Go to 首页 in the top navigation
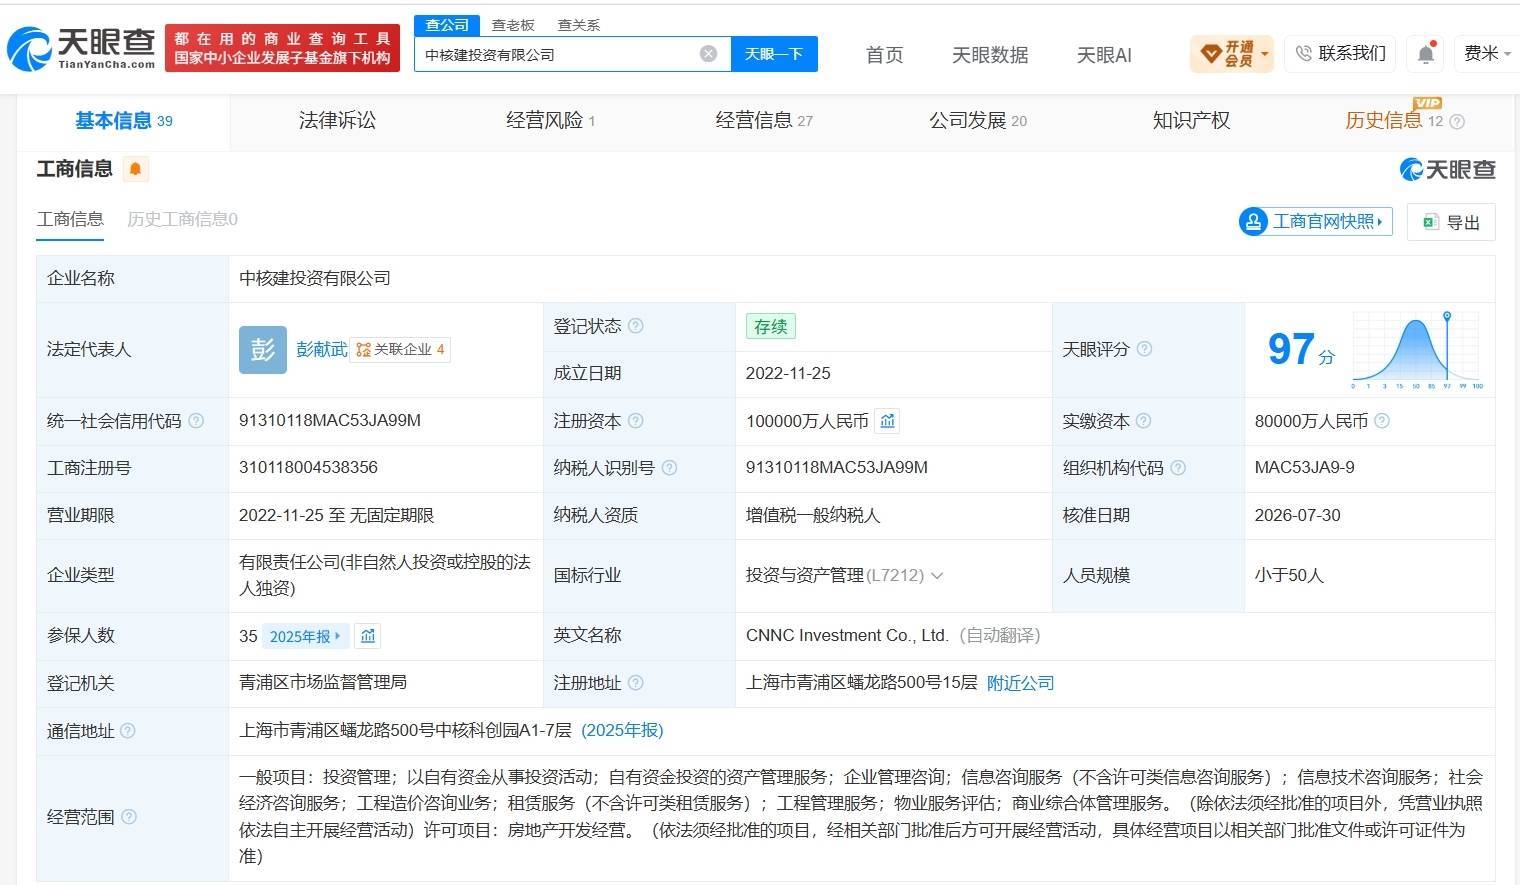Viewport: 1520px width, 885px height. click(884, 55)
